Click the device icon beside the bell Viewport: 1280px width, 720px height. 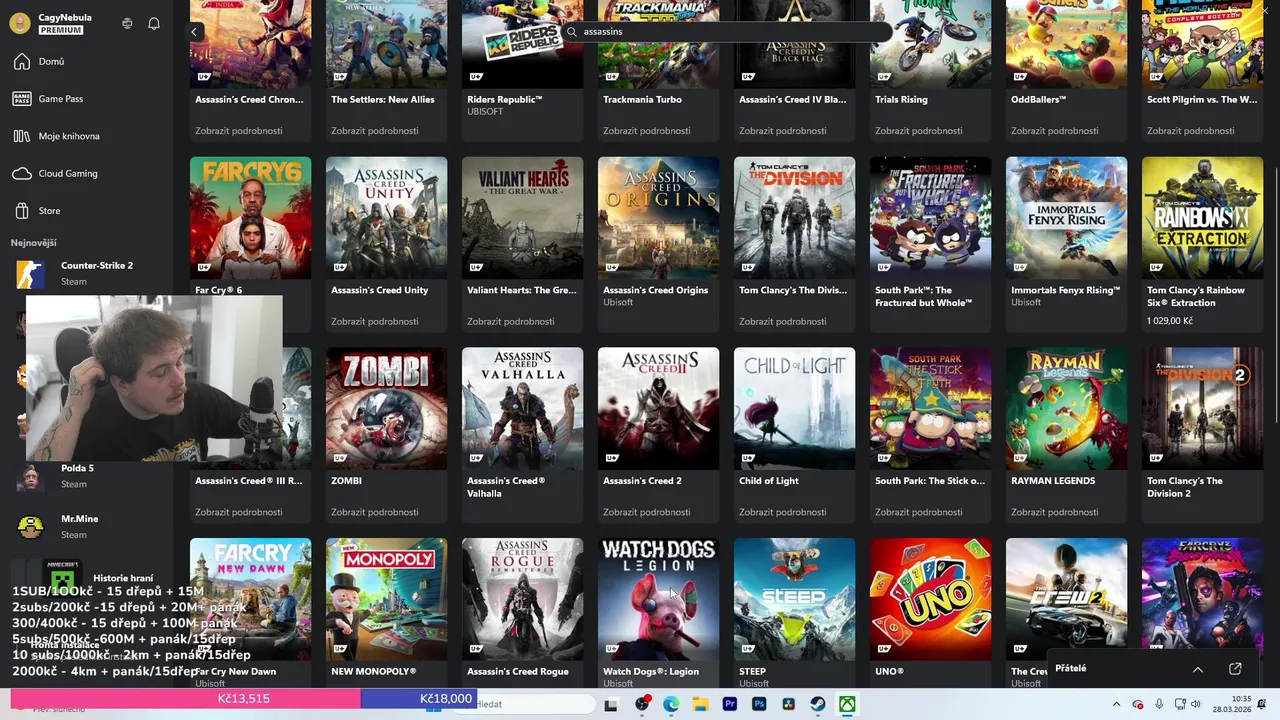tap(127, 23)
